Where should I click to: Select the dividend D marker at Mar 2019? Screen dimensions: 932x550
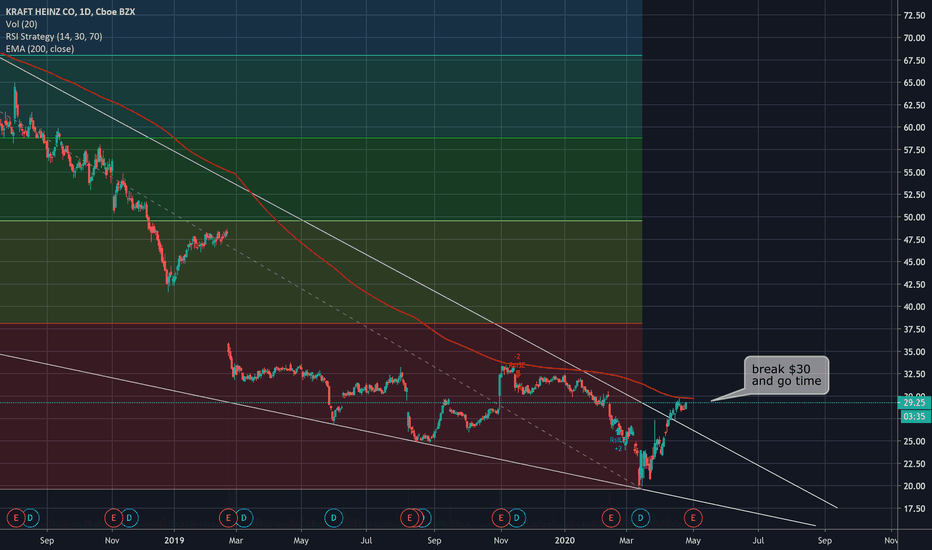click(x=244, y=518)
